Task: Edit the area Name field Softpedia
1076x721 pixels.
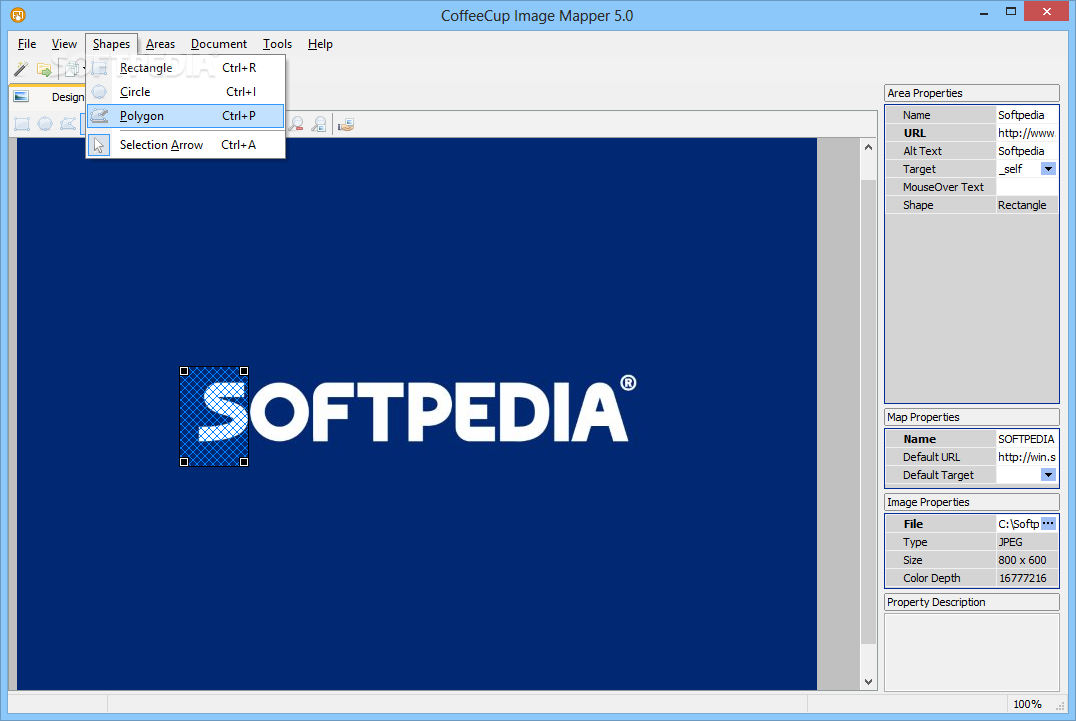Action: [1027, 115]
